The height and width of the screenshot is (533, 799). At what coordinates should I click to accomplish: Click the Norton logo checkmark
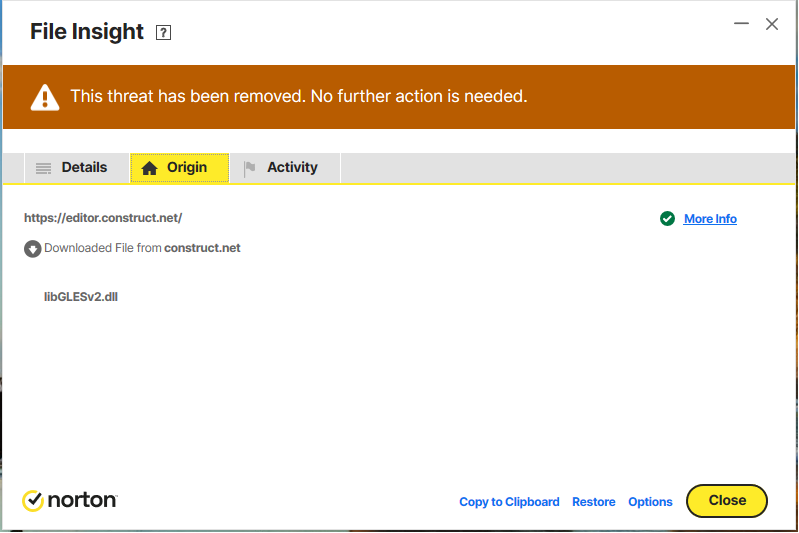point(33,500)
